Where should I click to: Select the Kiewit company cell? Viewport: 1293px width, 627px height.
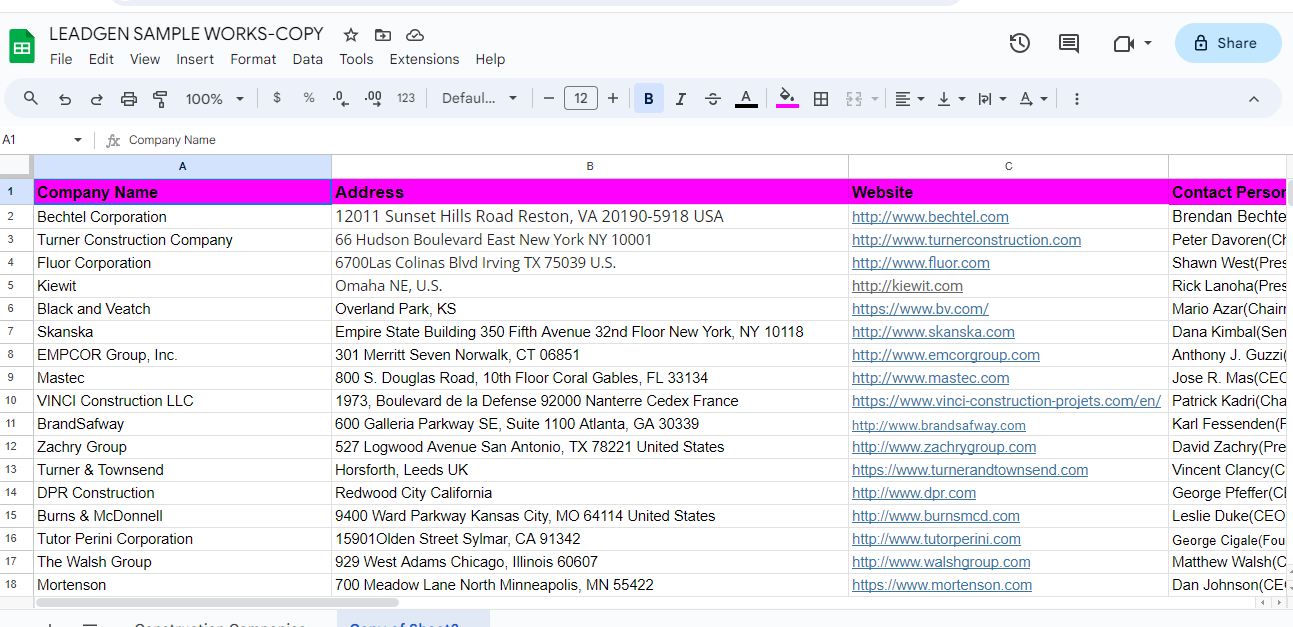(182, 286)
